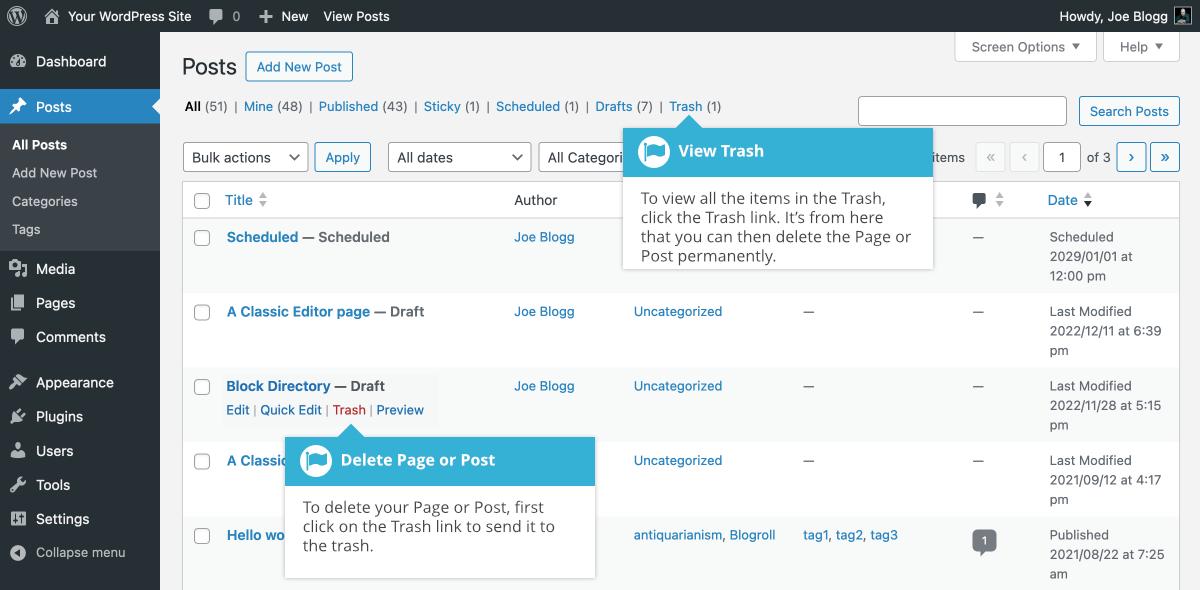The height and width of the screenshot is (590, 1200).
Task: Expand the Screen Options panel
Action: point(1025,47)
